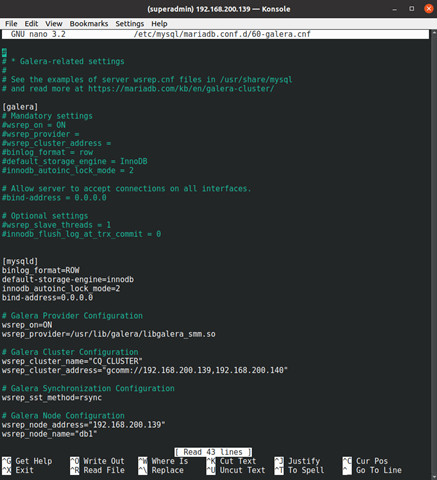
Task: Click the wsrep_sst_method=rsync line
Action: click(52, 397)
